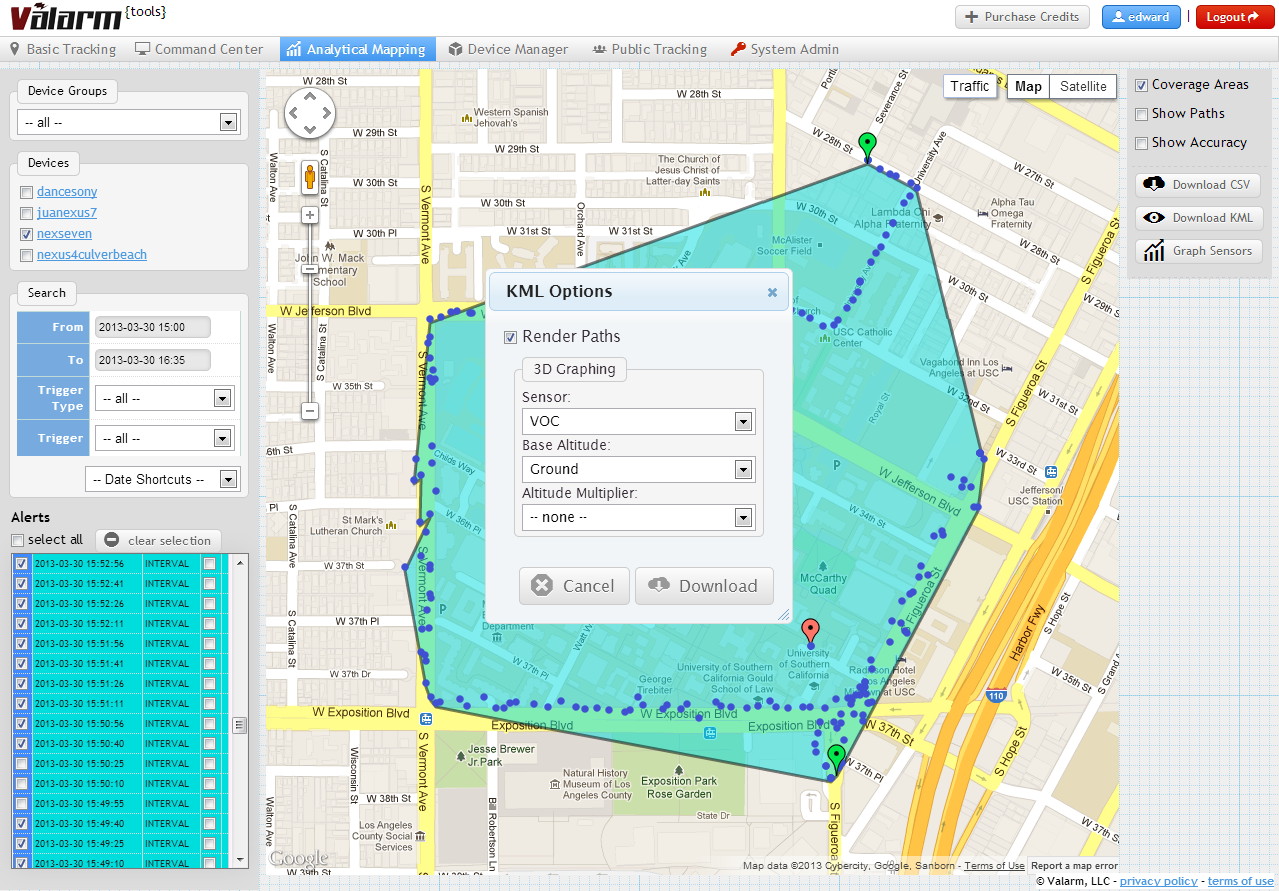Switch to the Device Manager tab

(x=508, y=49)
